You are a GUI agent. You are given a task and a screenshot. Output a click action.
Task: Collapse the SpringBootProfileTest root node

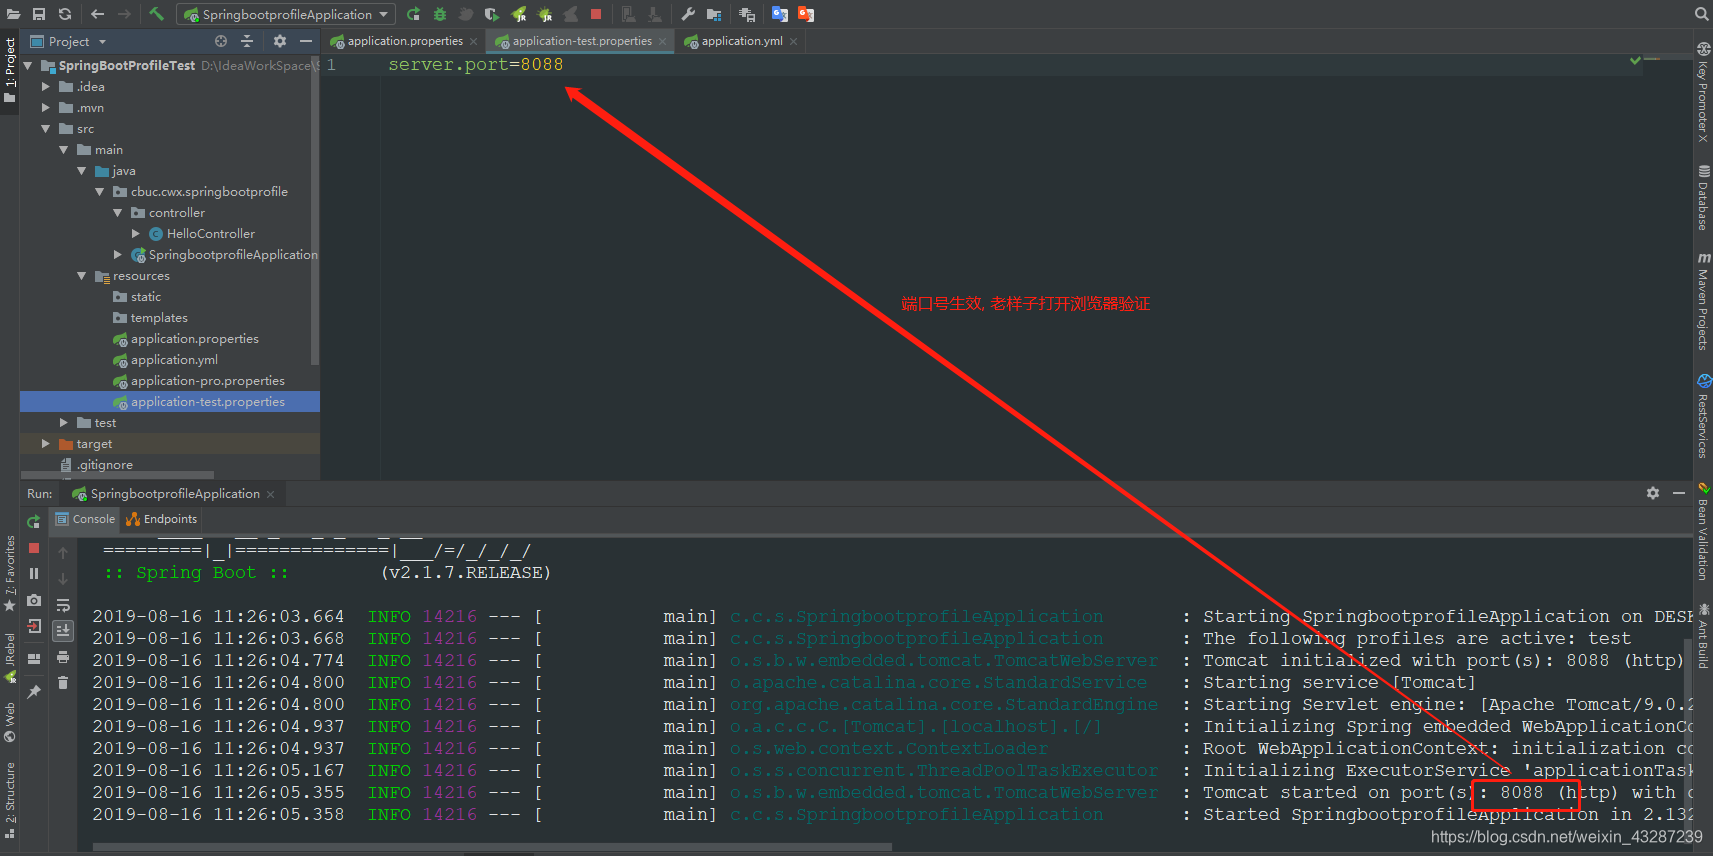click(28, 65)
